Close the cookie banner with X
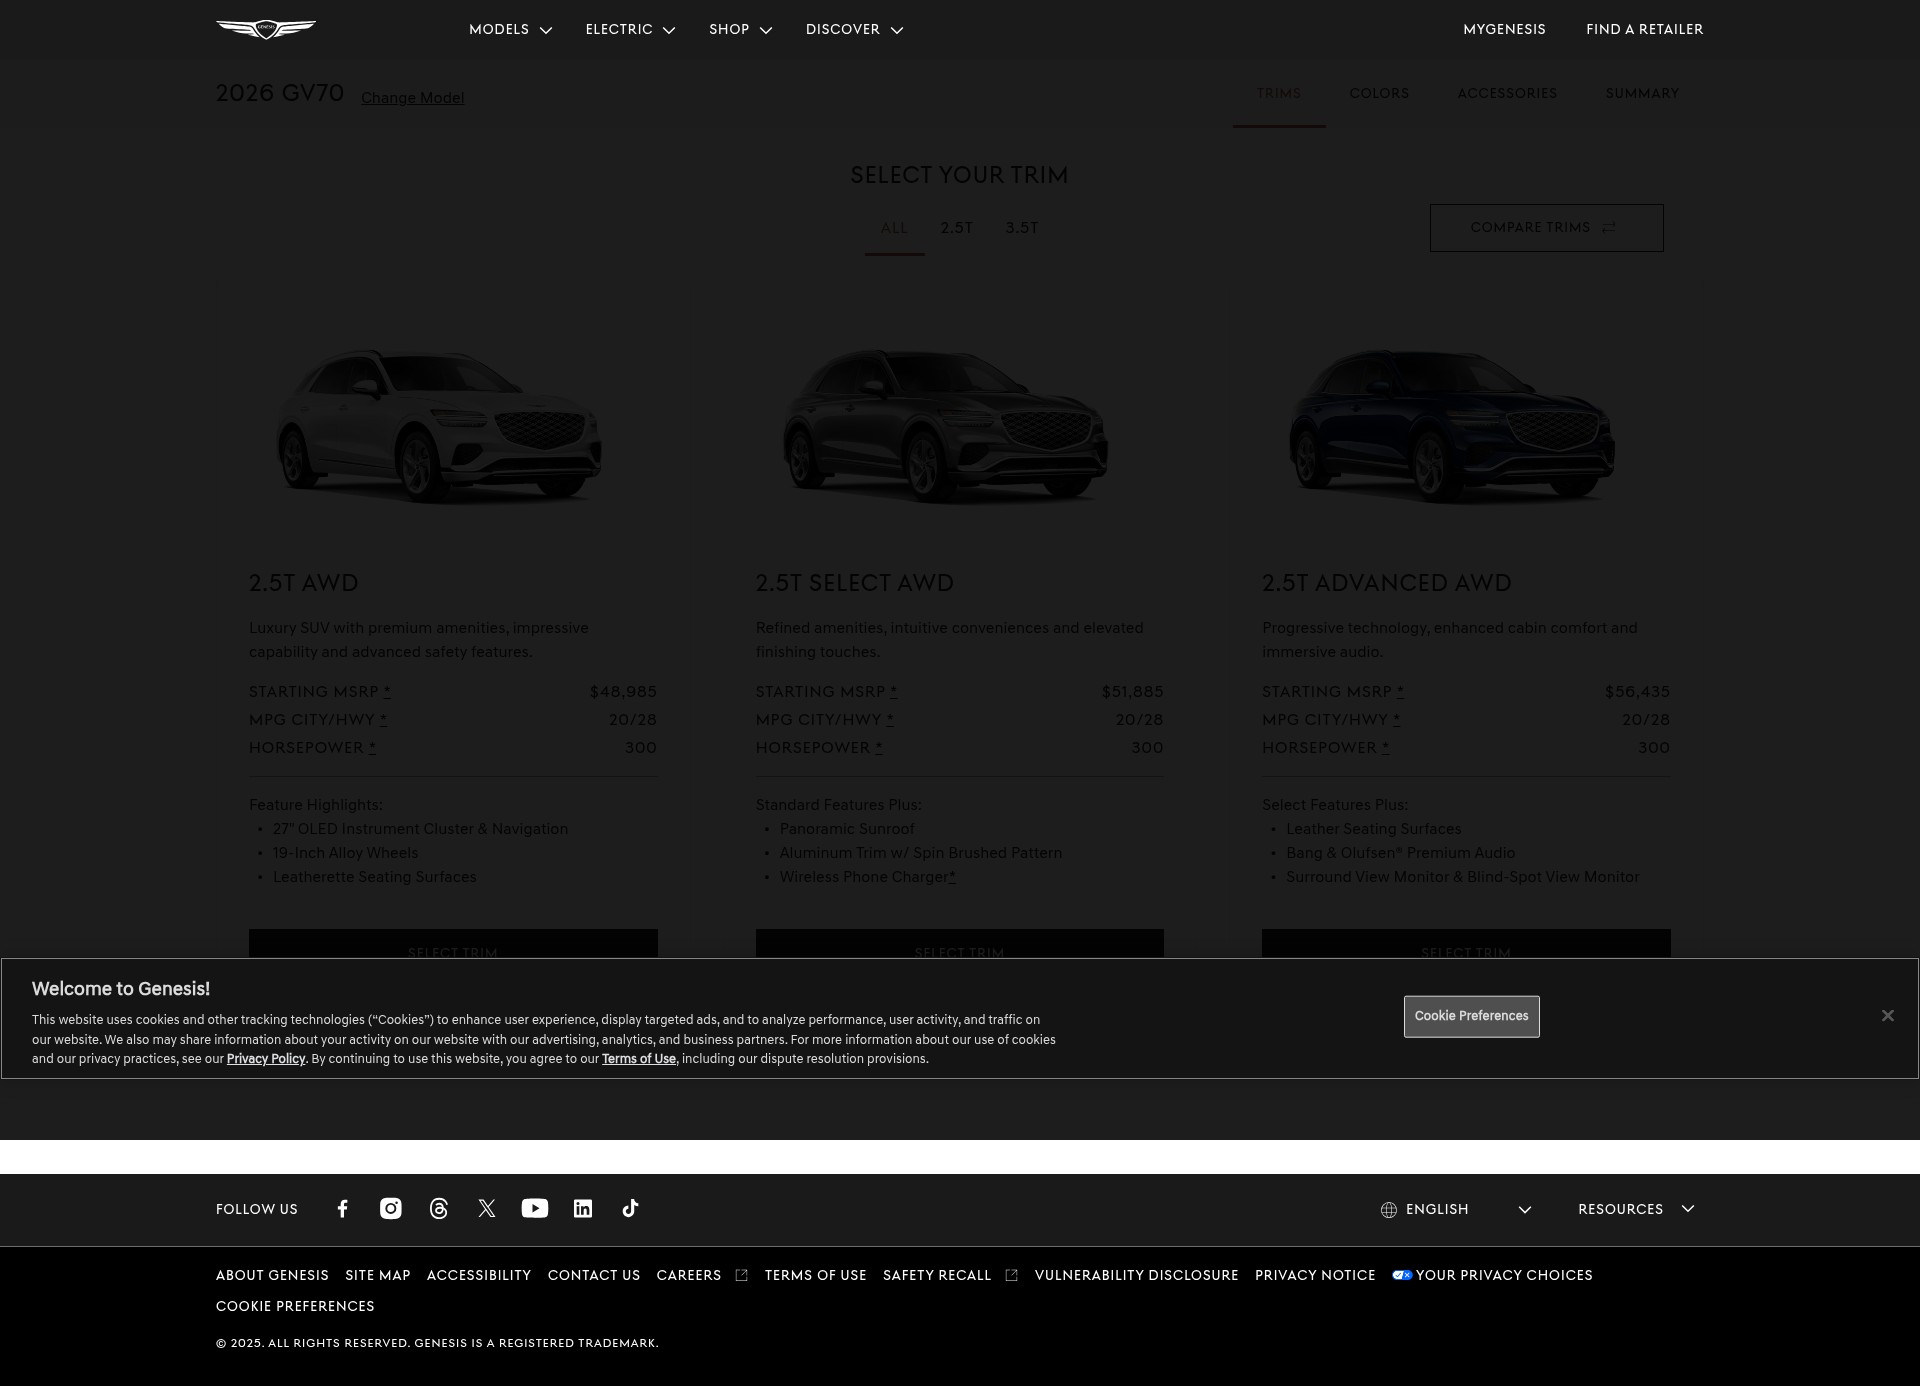Screen dimensions: 1920x1387 pos(1887,1016)
